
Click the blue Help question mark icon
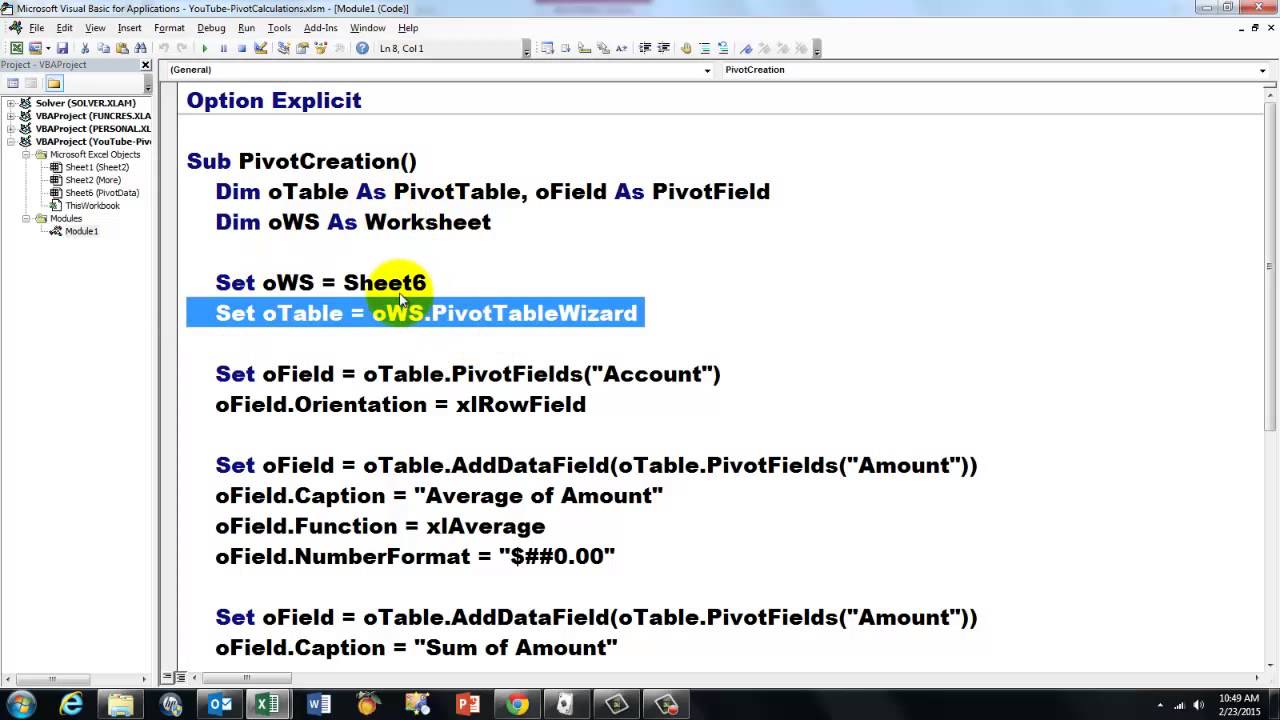coord(362,48)
